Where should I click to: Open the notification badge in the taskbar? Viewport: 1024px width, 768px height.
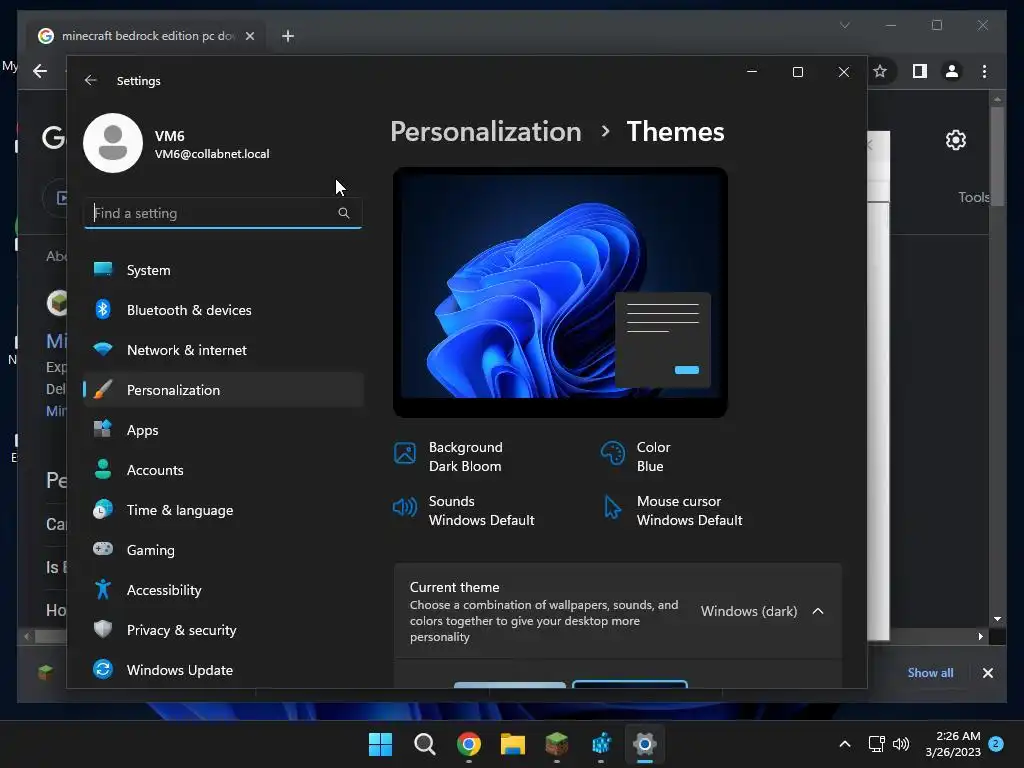click(x=996, y=744)
